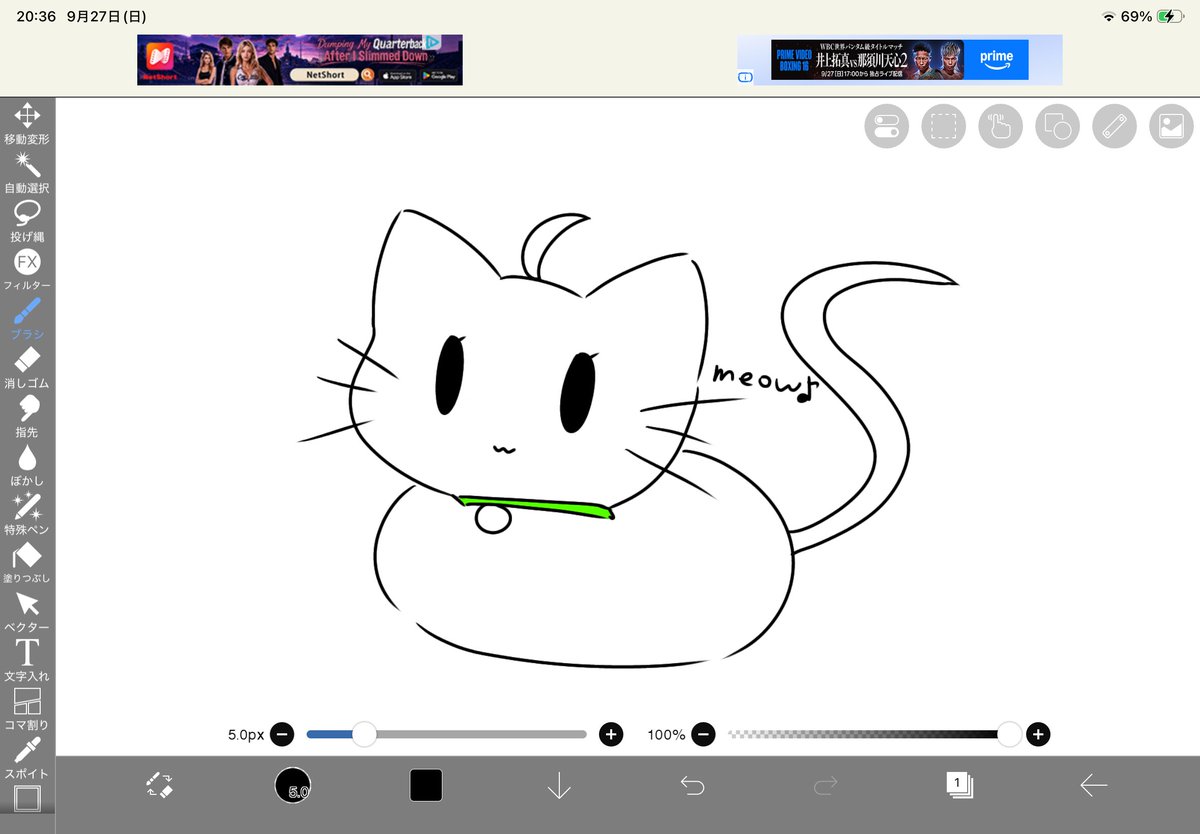Tap the ad info icon on NetShort banner
Screen dimensions: 1200x834
pos(433,43)
